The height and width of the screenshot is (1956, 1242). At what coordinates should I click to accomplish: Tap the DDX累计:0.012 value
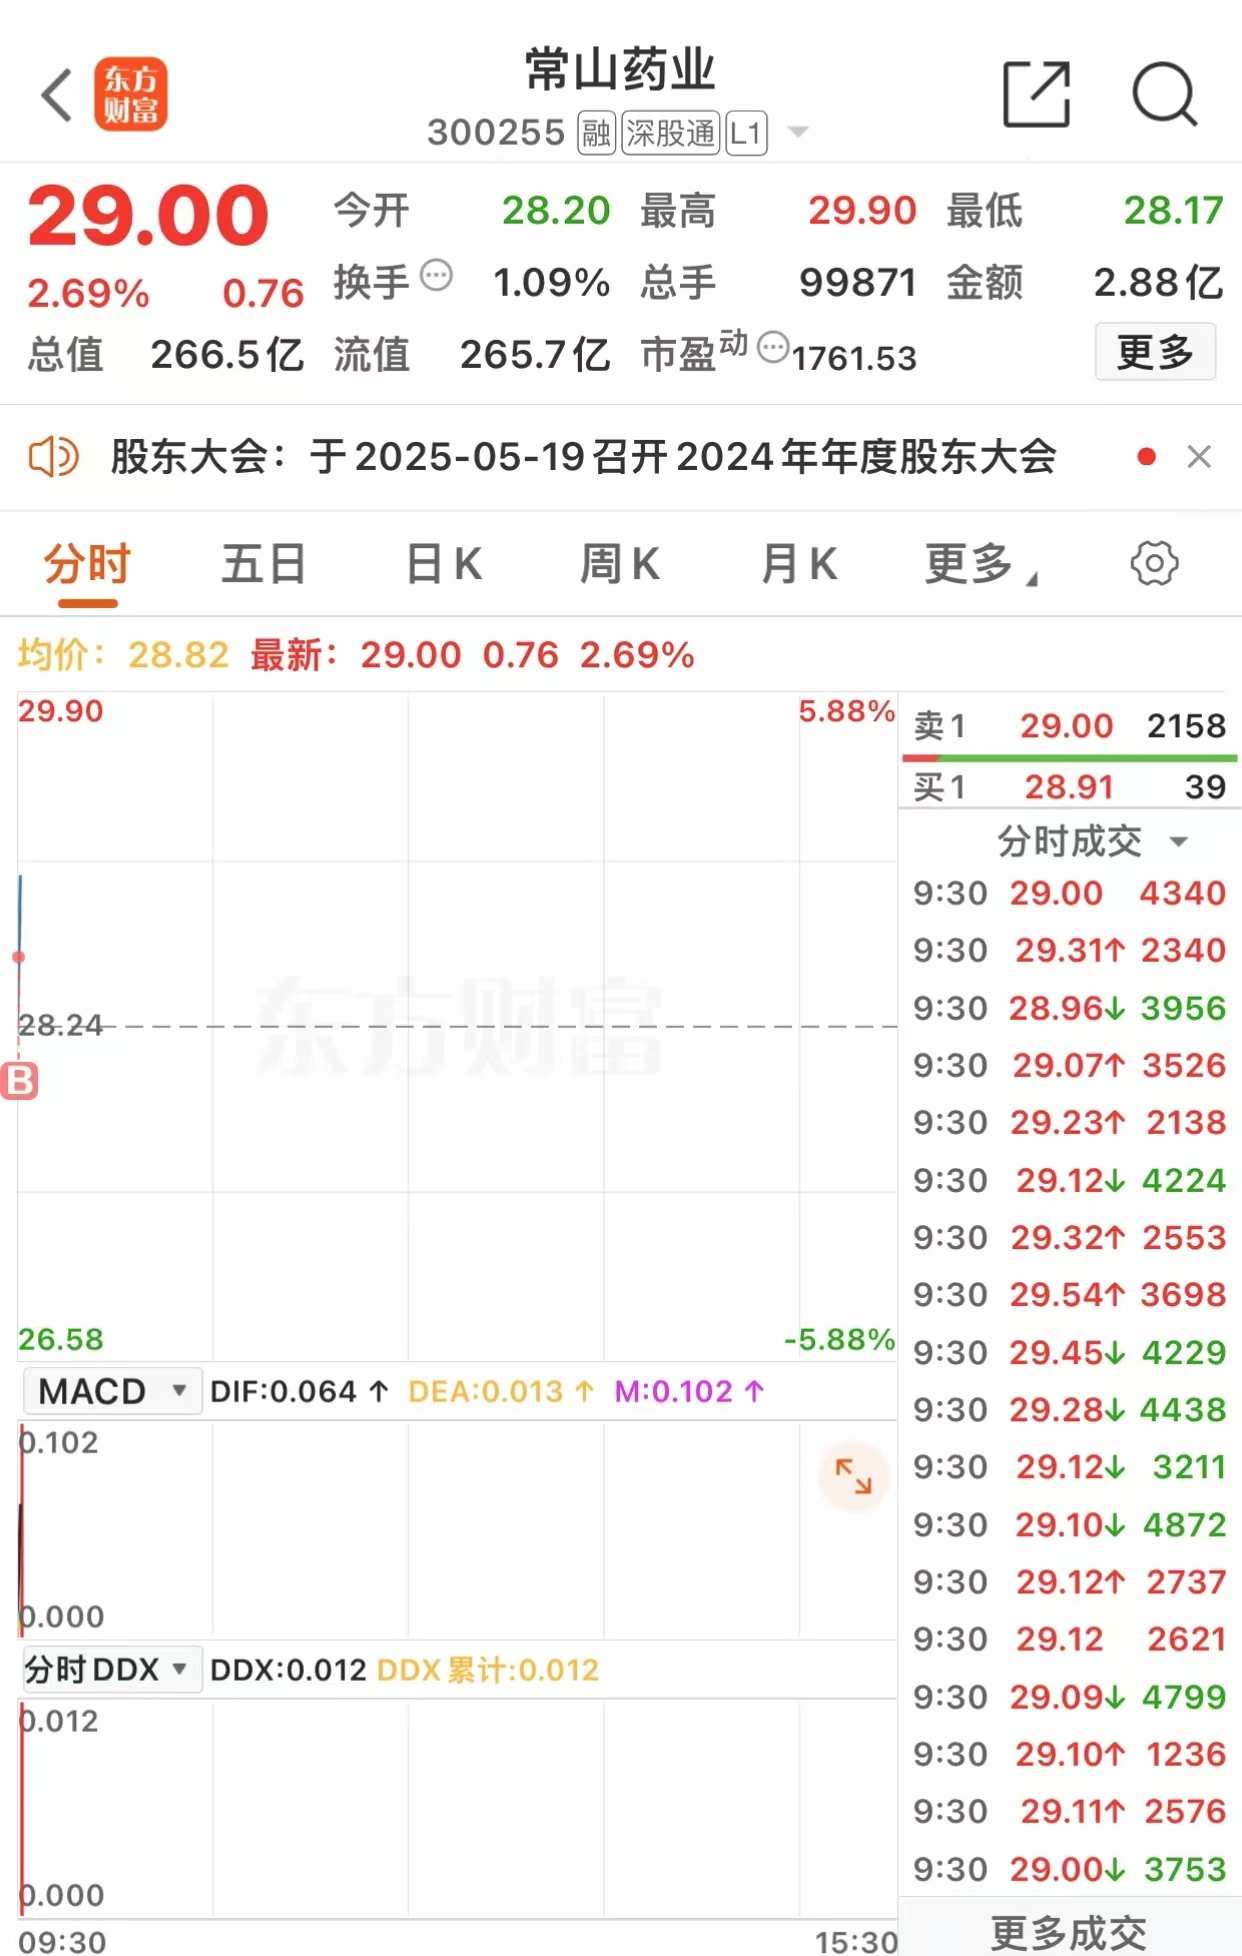click(x=488, y=1670)
